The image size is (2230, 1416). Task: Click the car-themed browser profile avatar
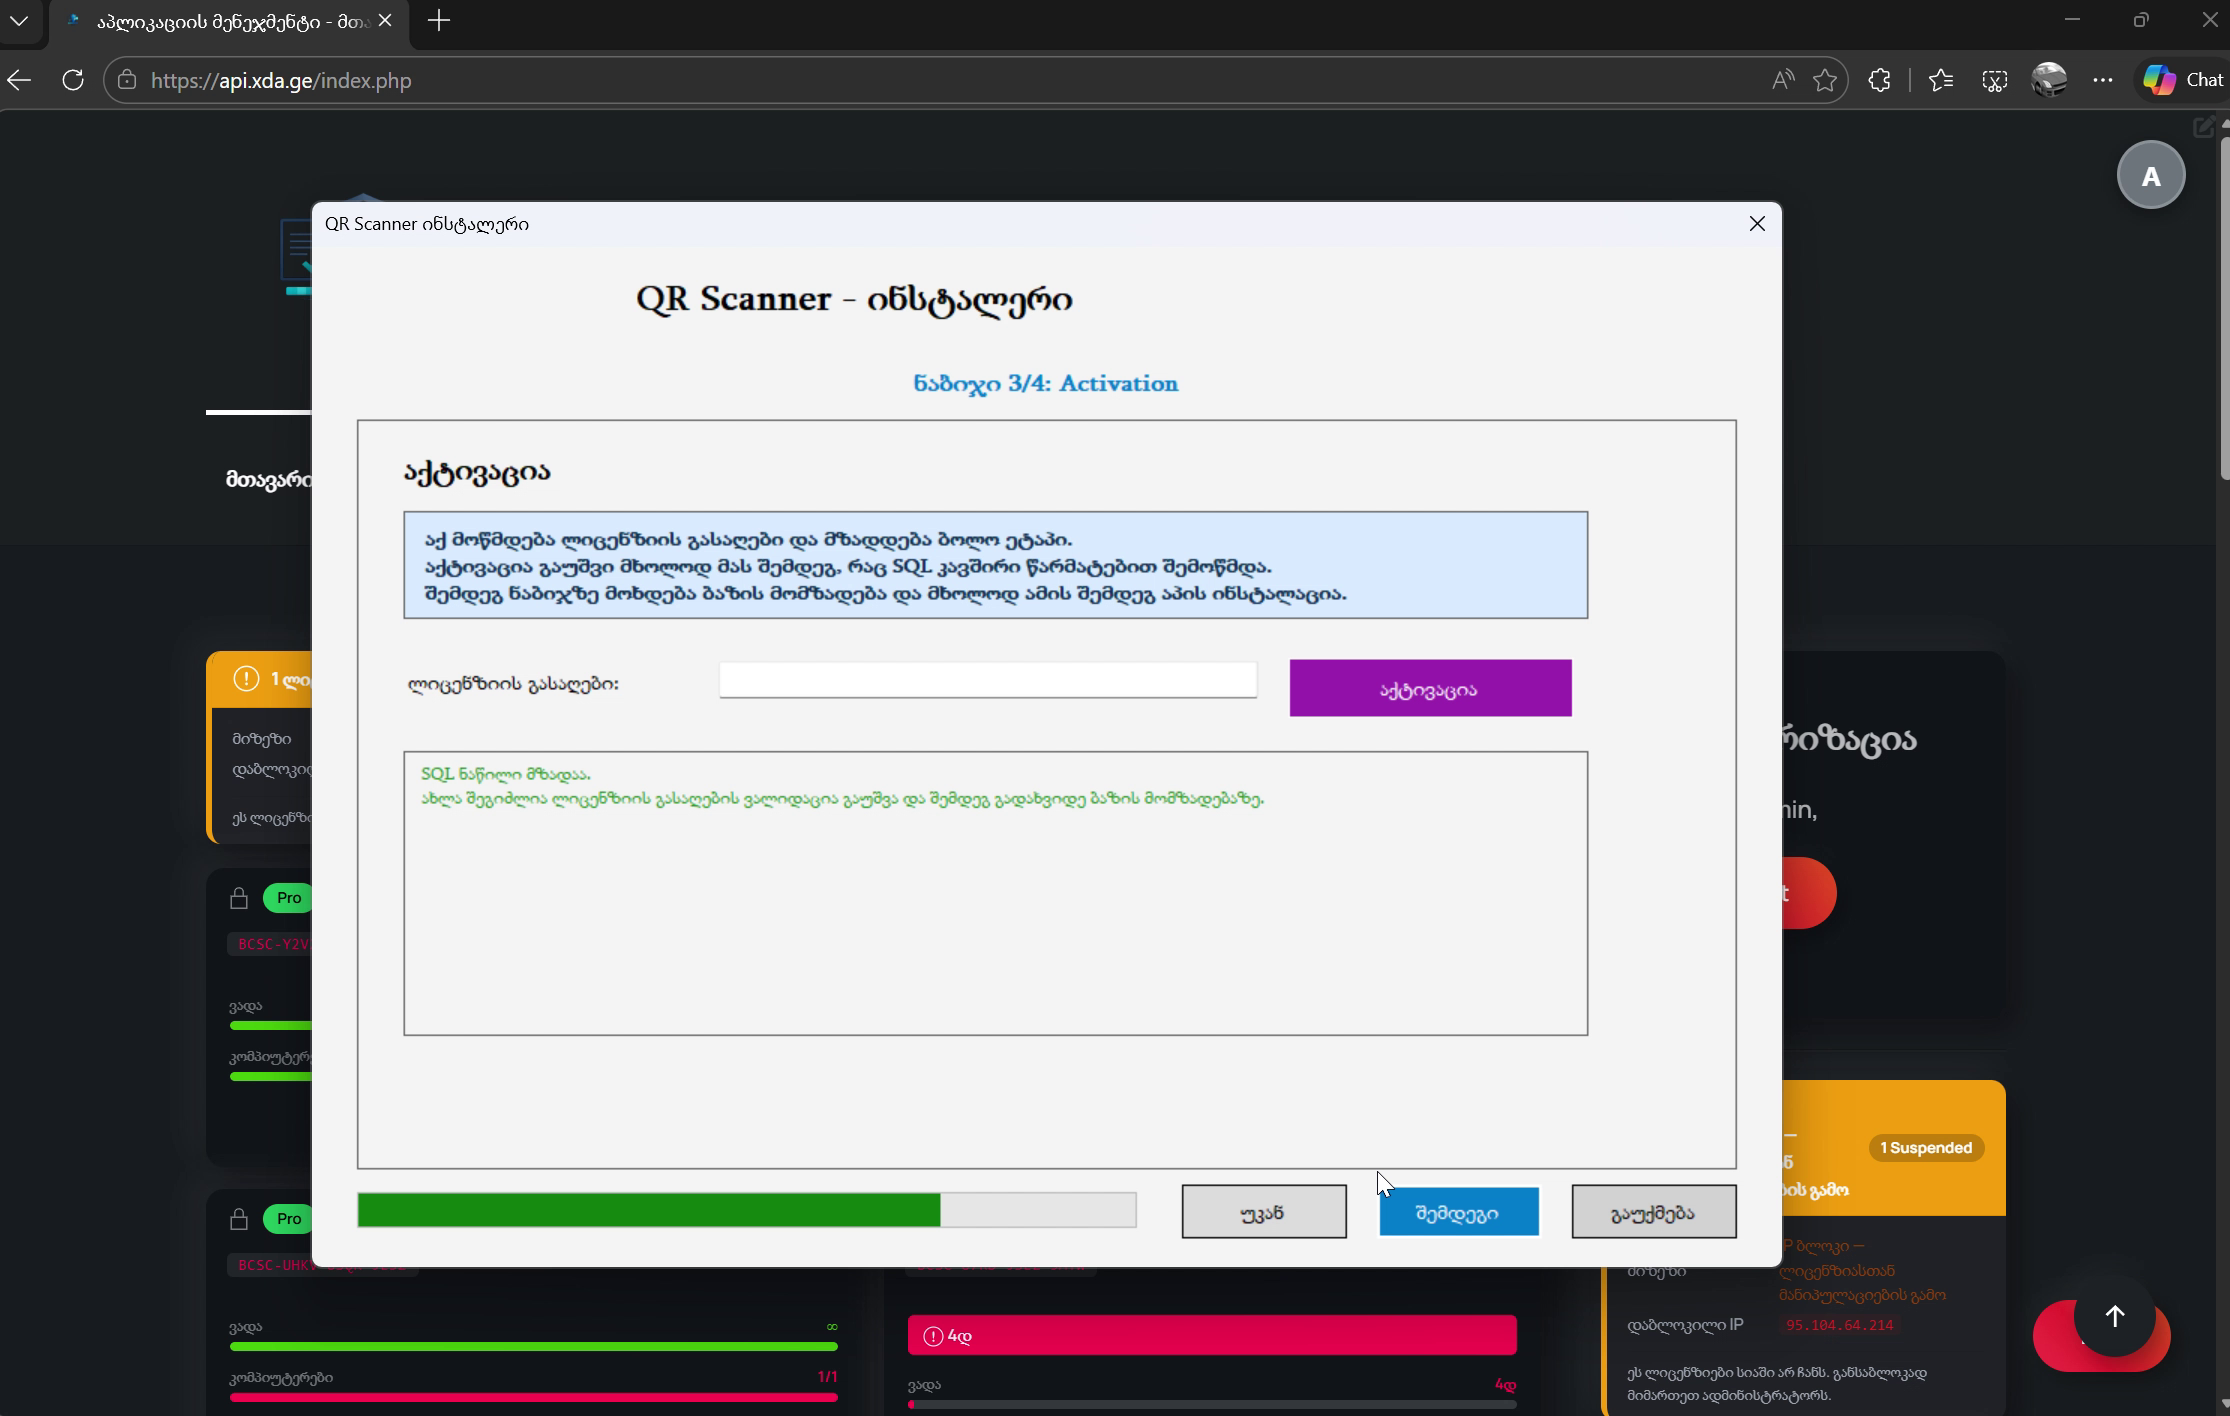tap(2050, 80)
